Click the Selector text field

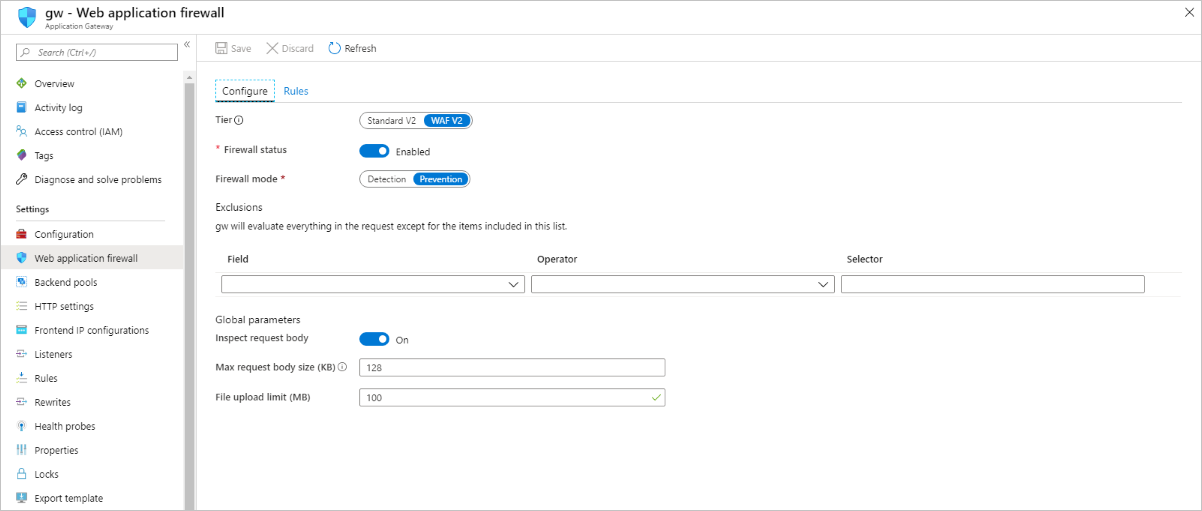[x=992, y=285]
